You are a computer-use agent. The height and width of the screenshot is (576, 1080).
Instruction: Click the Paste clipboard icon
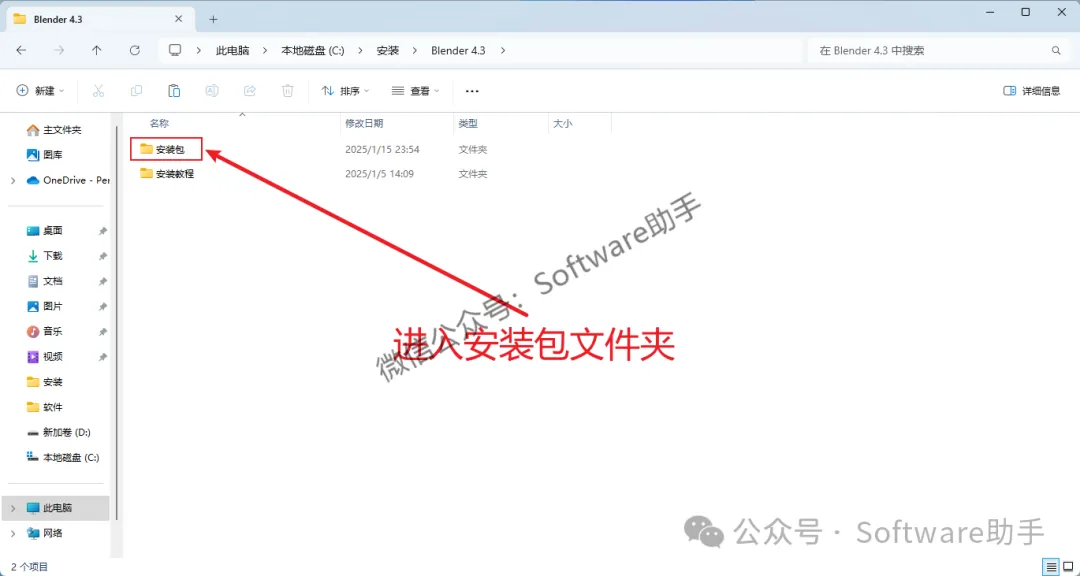174,91
